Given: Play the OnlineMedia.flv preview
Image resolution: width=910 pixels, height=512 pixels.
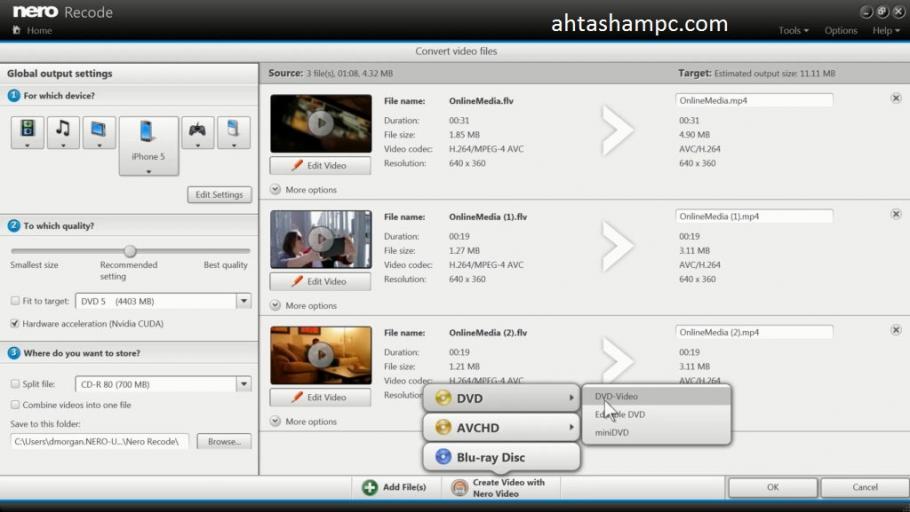Looking at the screenshot, I should click(321, 123).
